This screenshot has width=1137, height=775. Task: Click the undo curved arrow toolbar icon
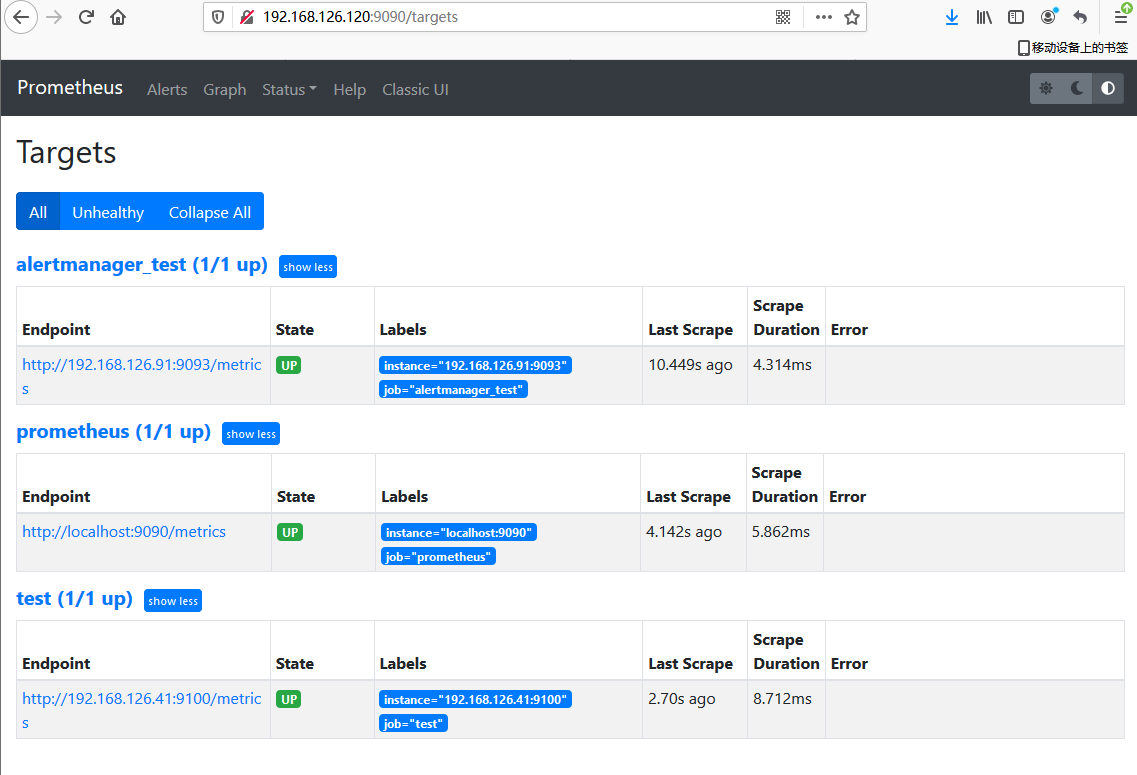[x=1080, y=17]
